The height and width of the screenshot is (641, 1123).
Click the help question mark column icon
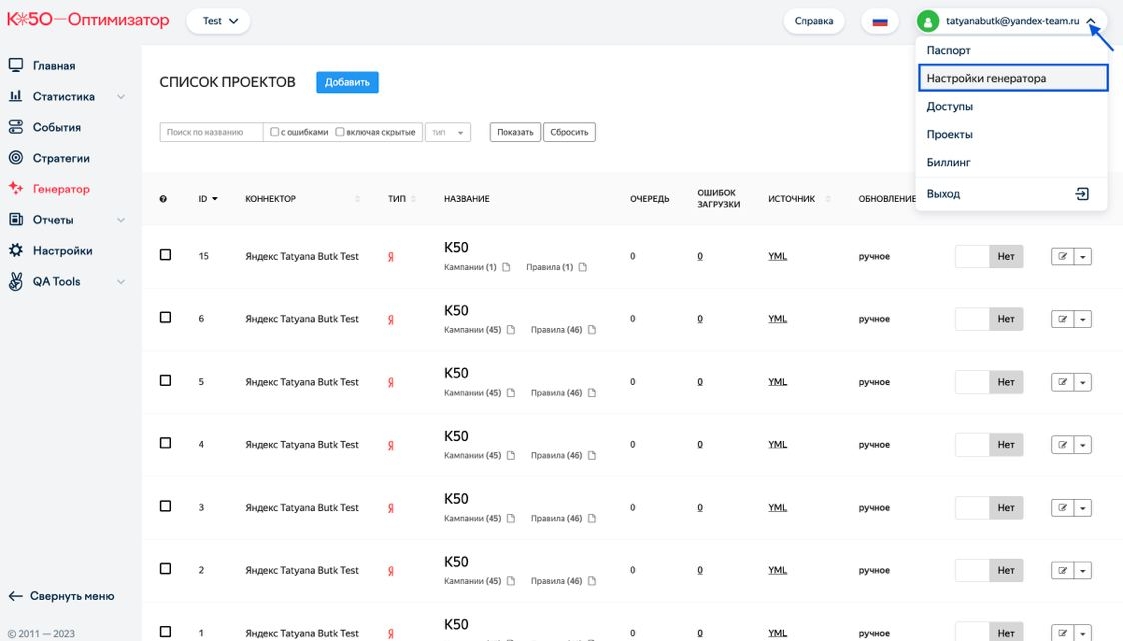click(x=163, y=199)
